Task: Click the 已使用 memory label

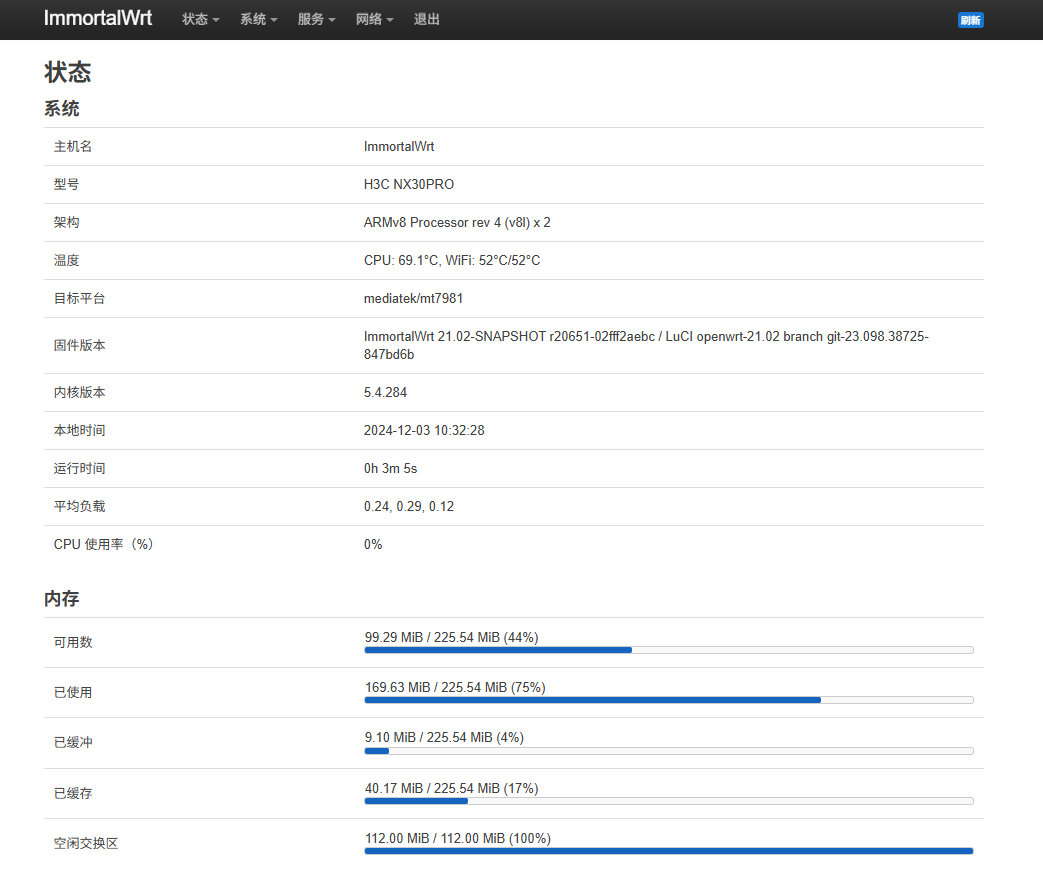Action: point(73,692)
